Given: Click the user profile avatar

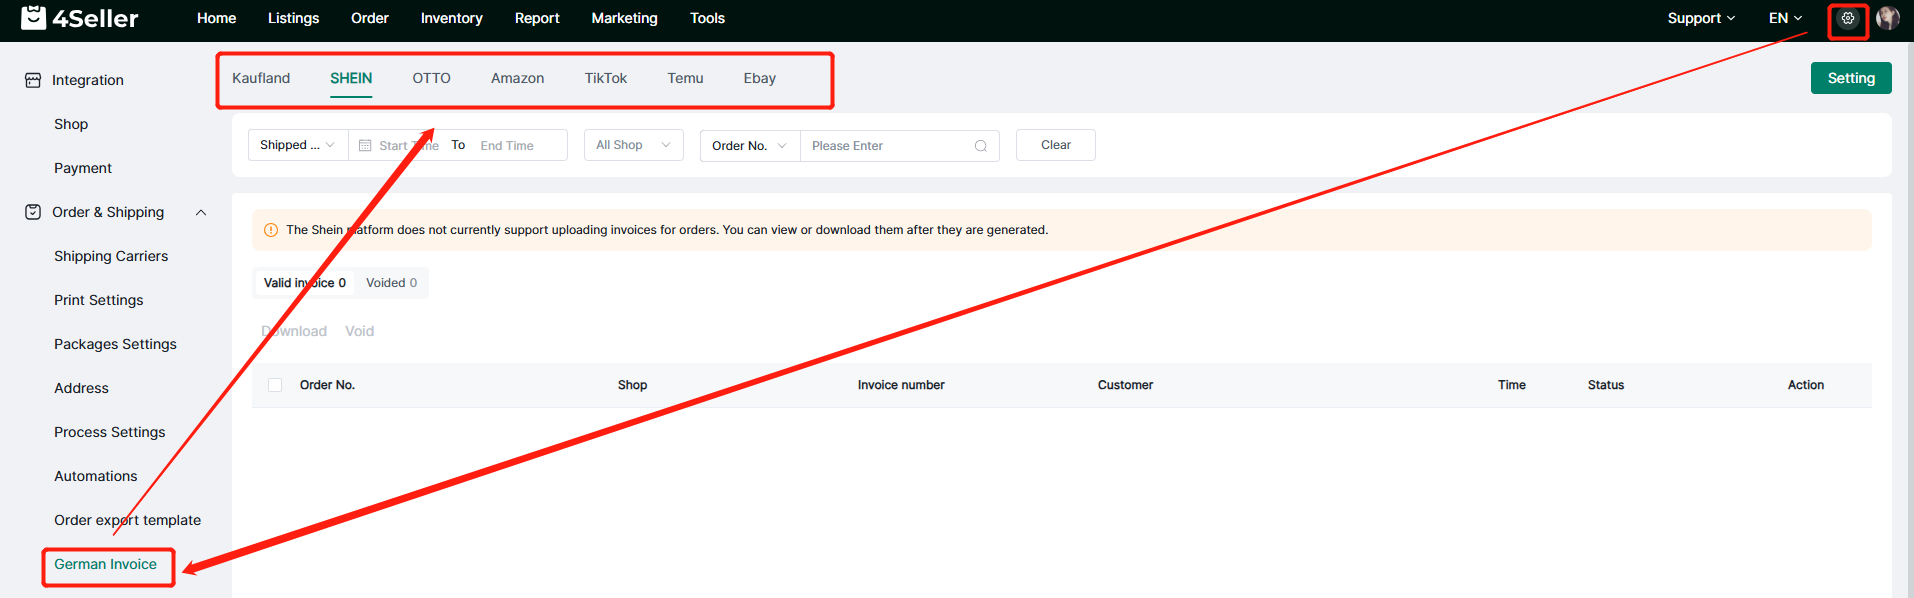Looking at the screenshot, I should pos(1887,18).
